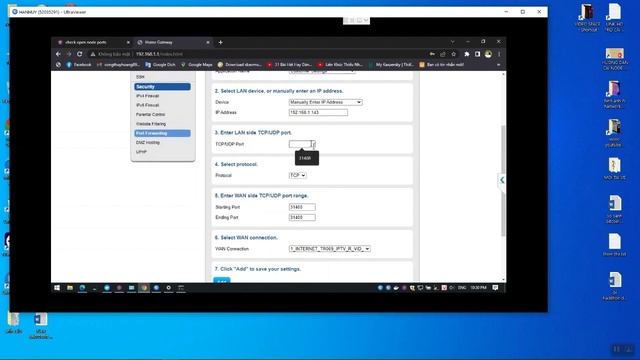The image size is (640, 360).
Task: Click the ENG language indicator in remote tray
Action: pos(462,288)
